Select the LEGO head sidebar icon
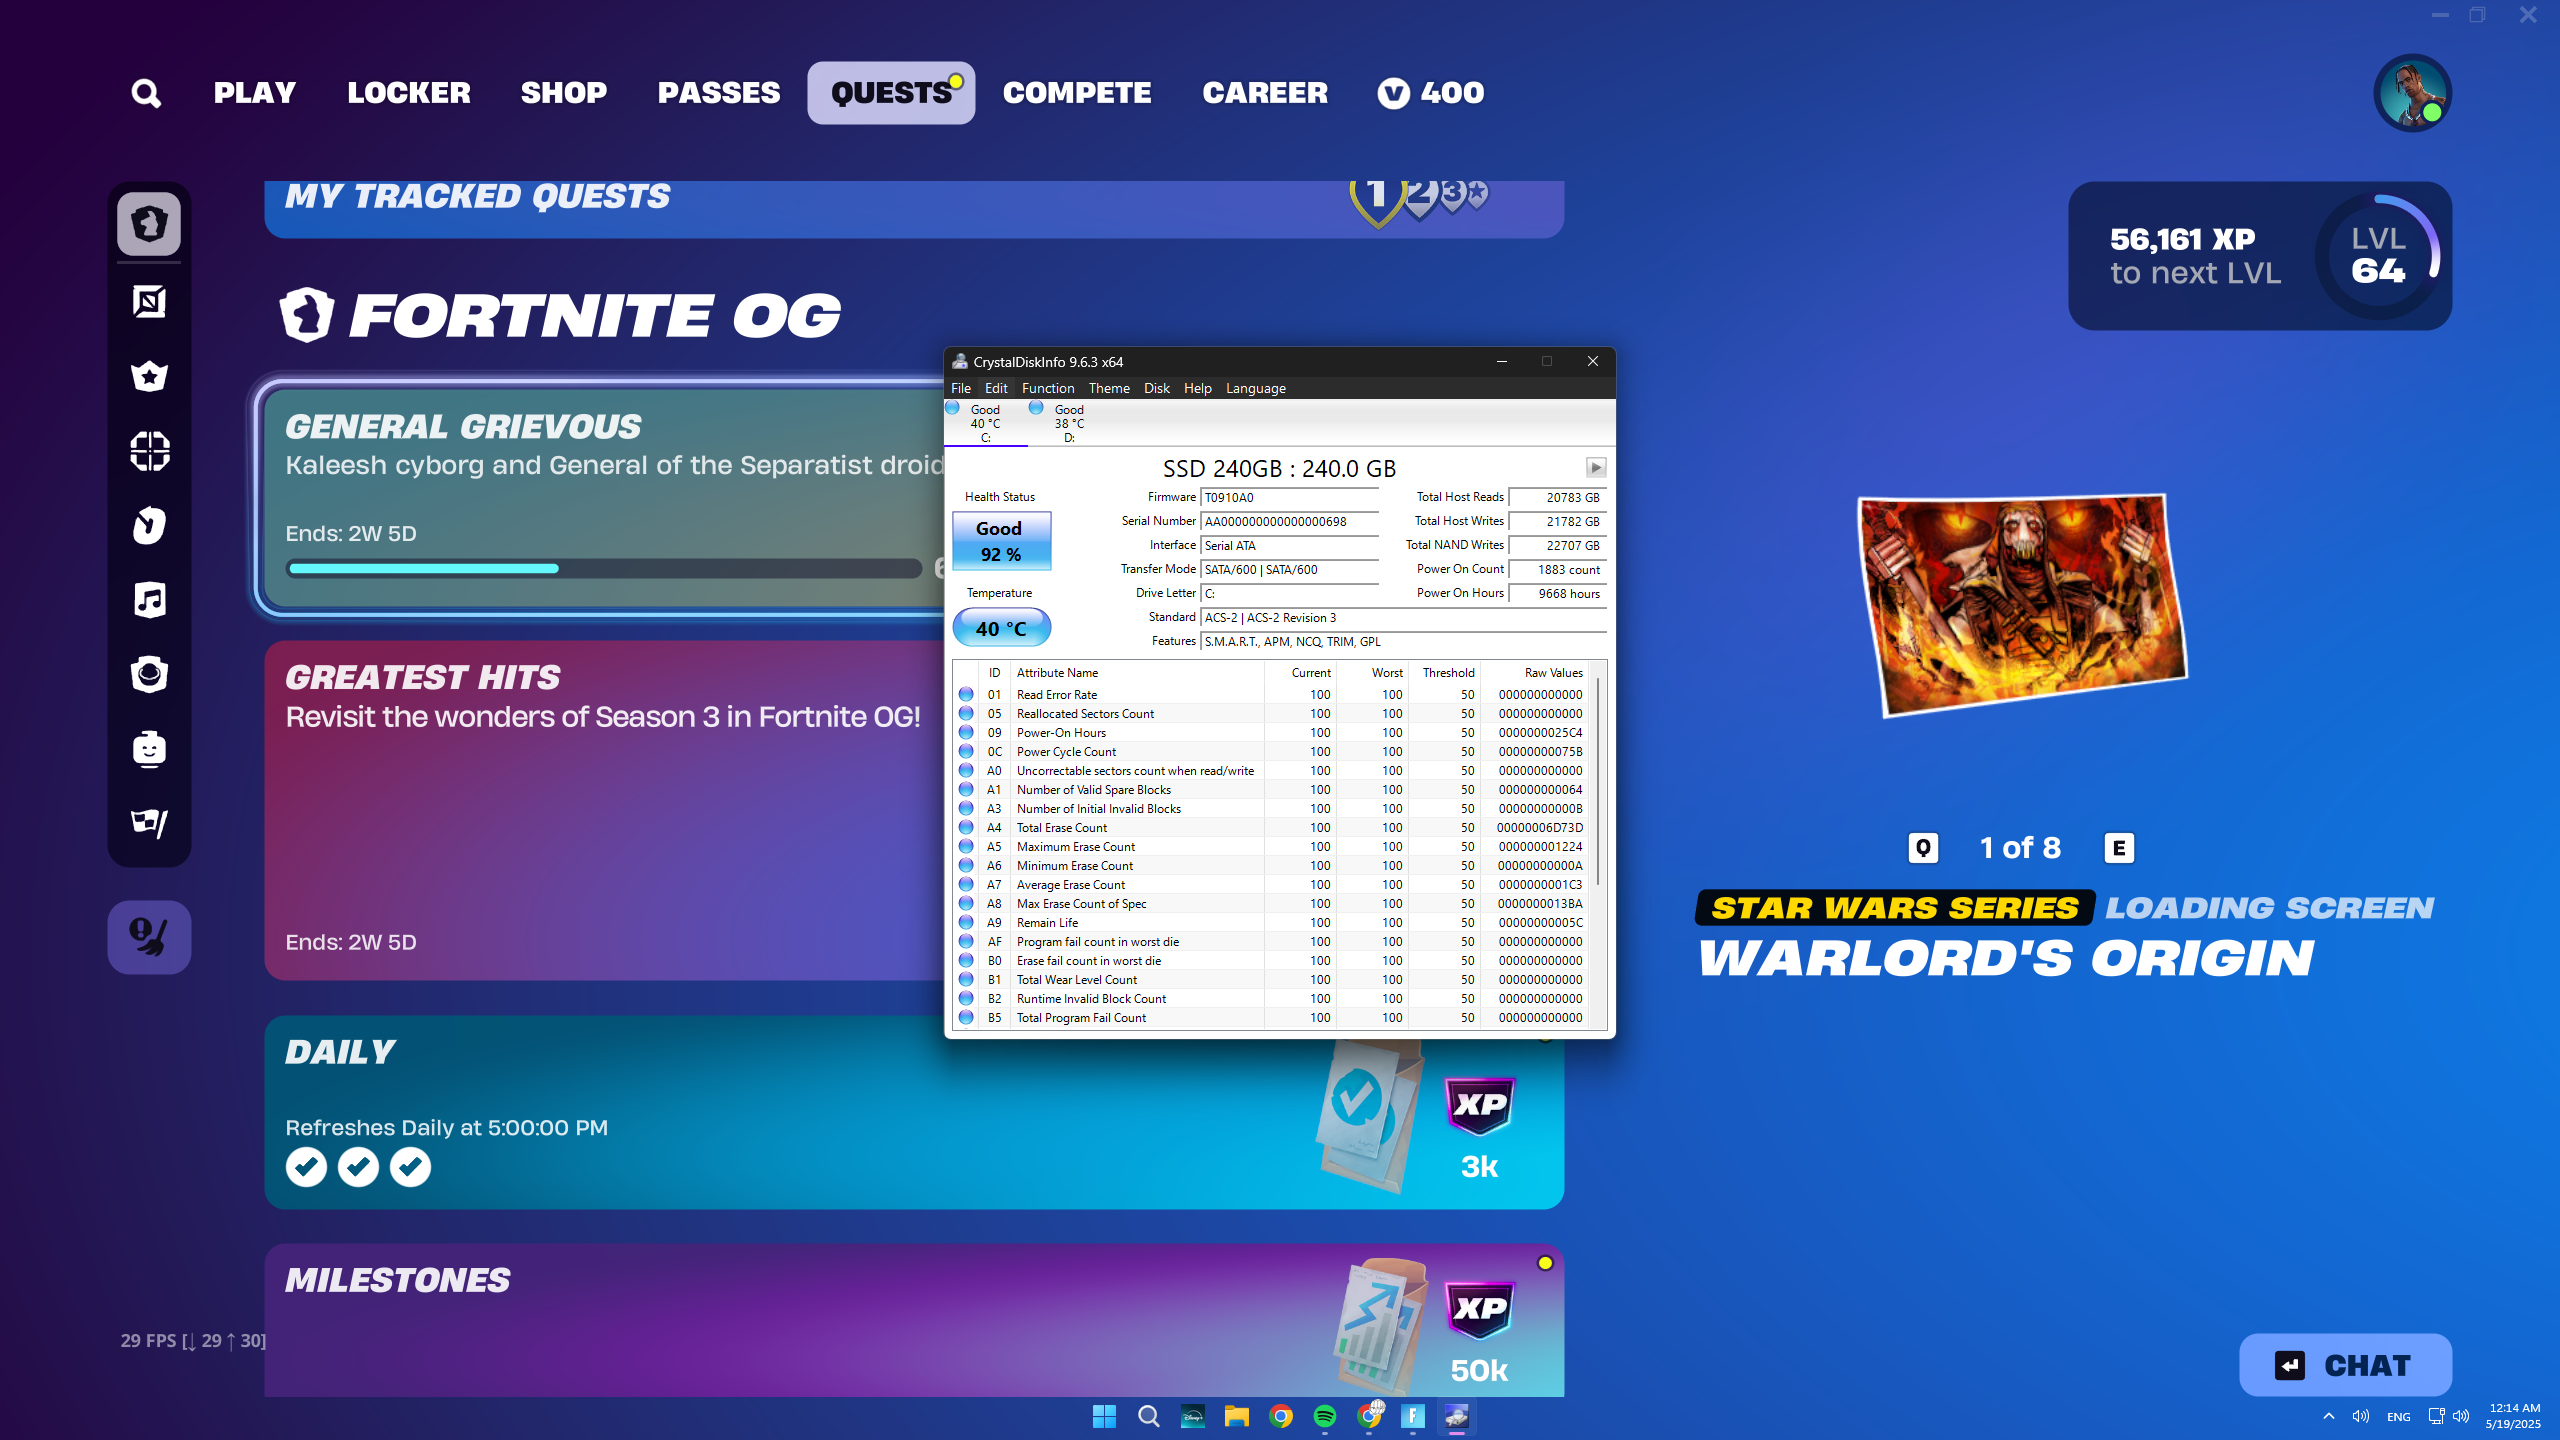The height and width of the screenshot is (1440, 2560). [149, 749]
